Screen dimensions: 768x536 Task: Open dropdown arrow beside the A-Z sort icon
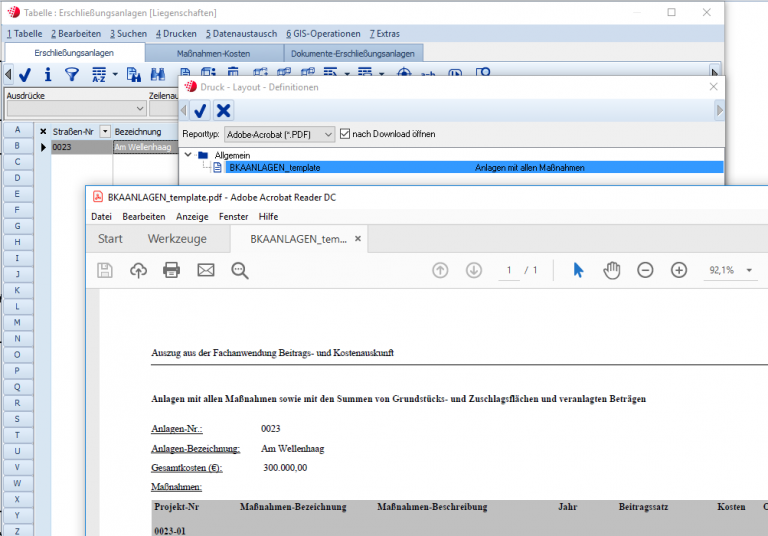(x=115, y=74)
